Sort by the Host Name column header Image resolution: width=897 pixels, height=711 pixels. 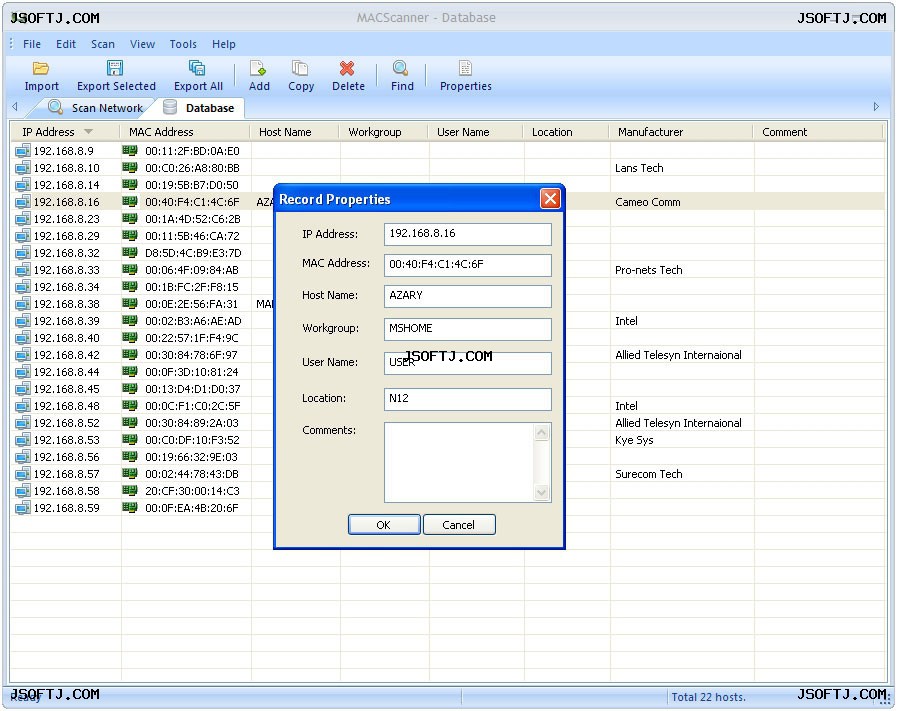[295, 132]
